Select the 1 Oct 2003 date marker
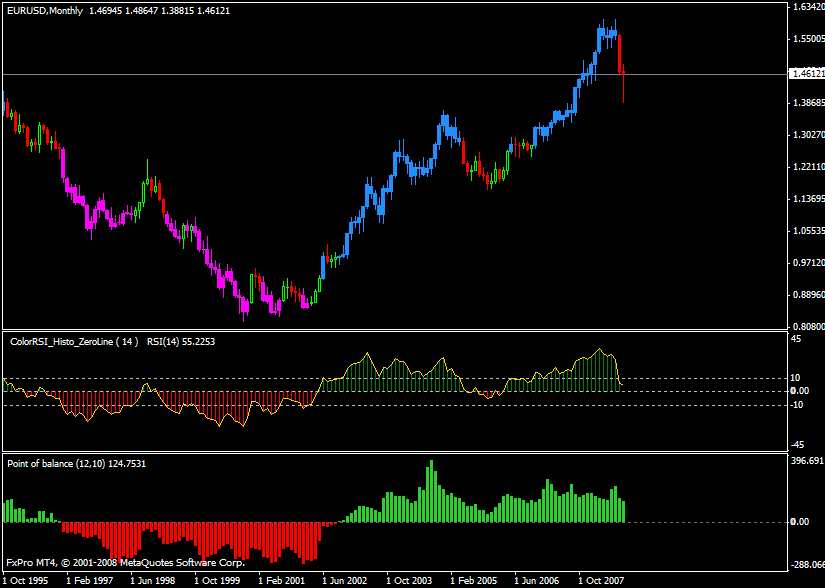Screen dimensions: 825x588 click(410, 580)
